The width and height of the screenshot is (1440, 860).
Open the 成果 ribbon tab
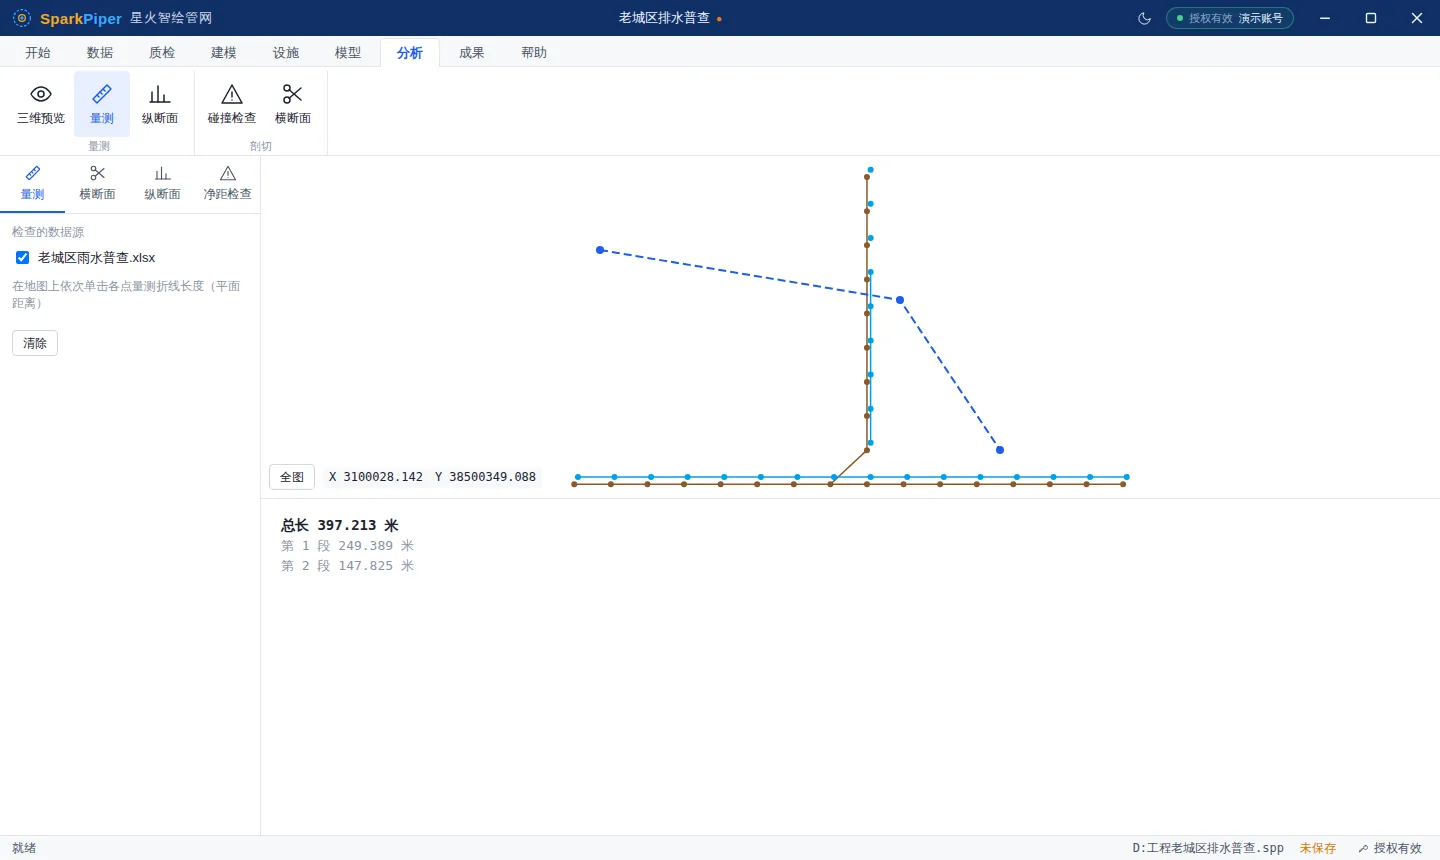(472, 52)
